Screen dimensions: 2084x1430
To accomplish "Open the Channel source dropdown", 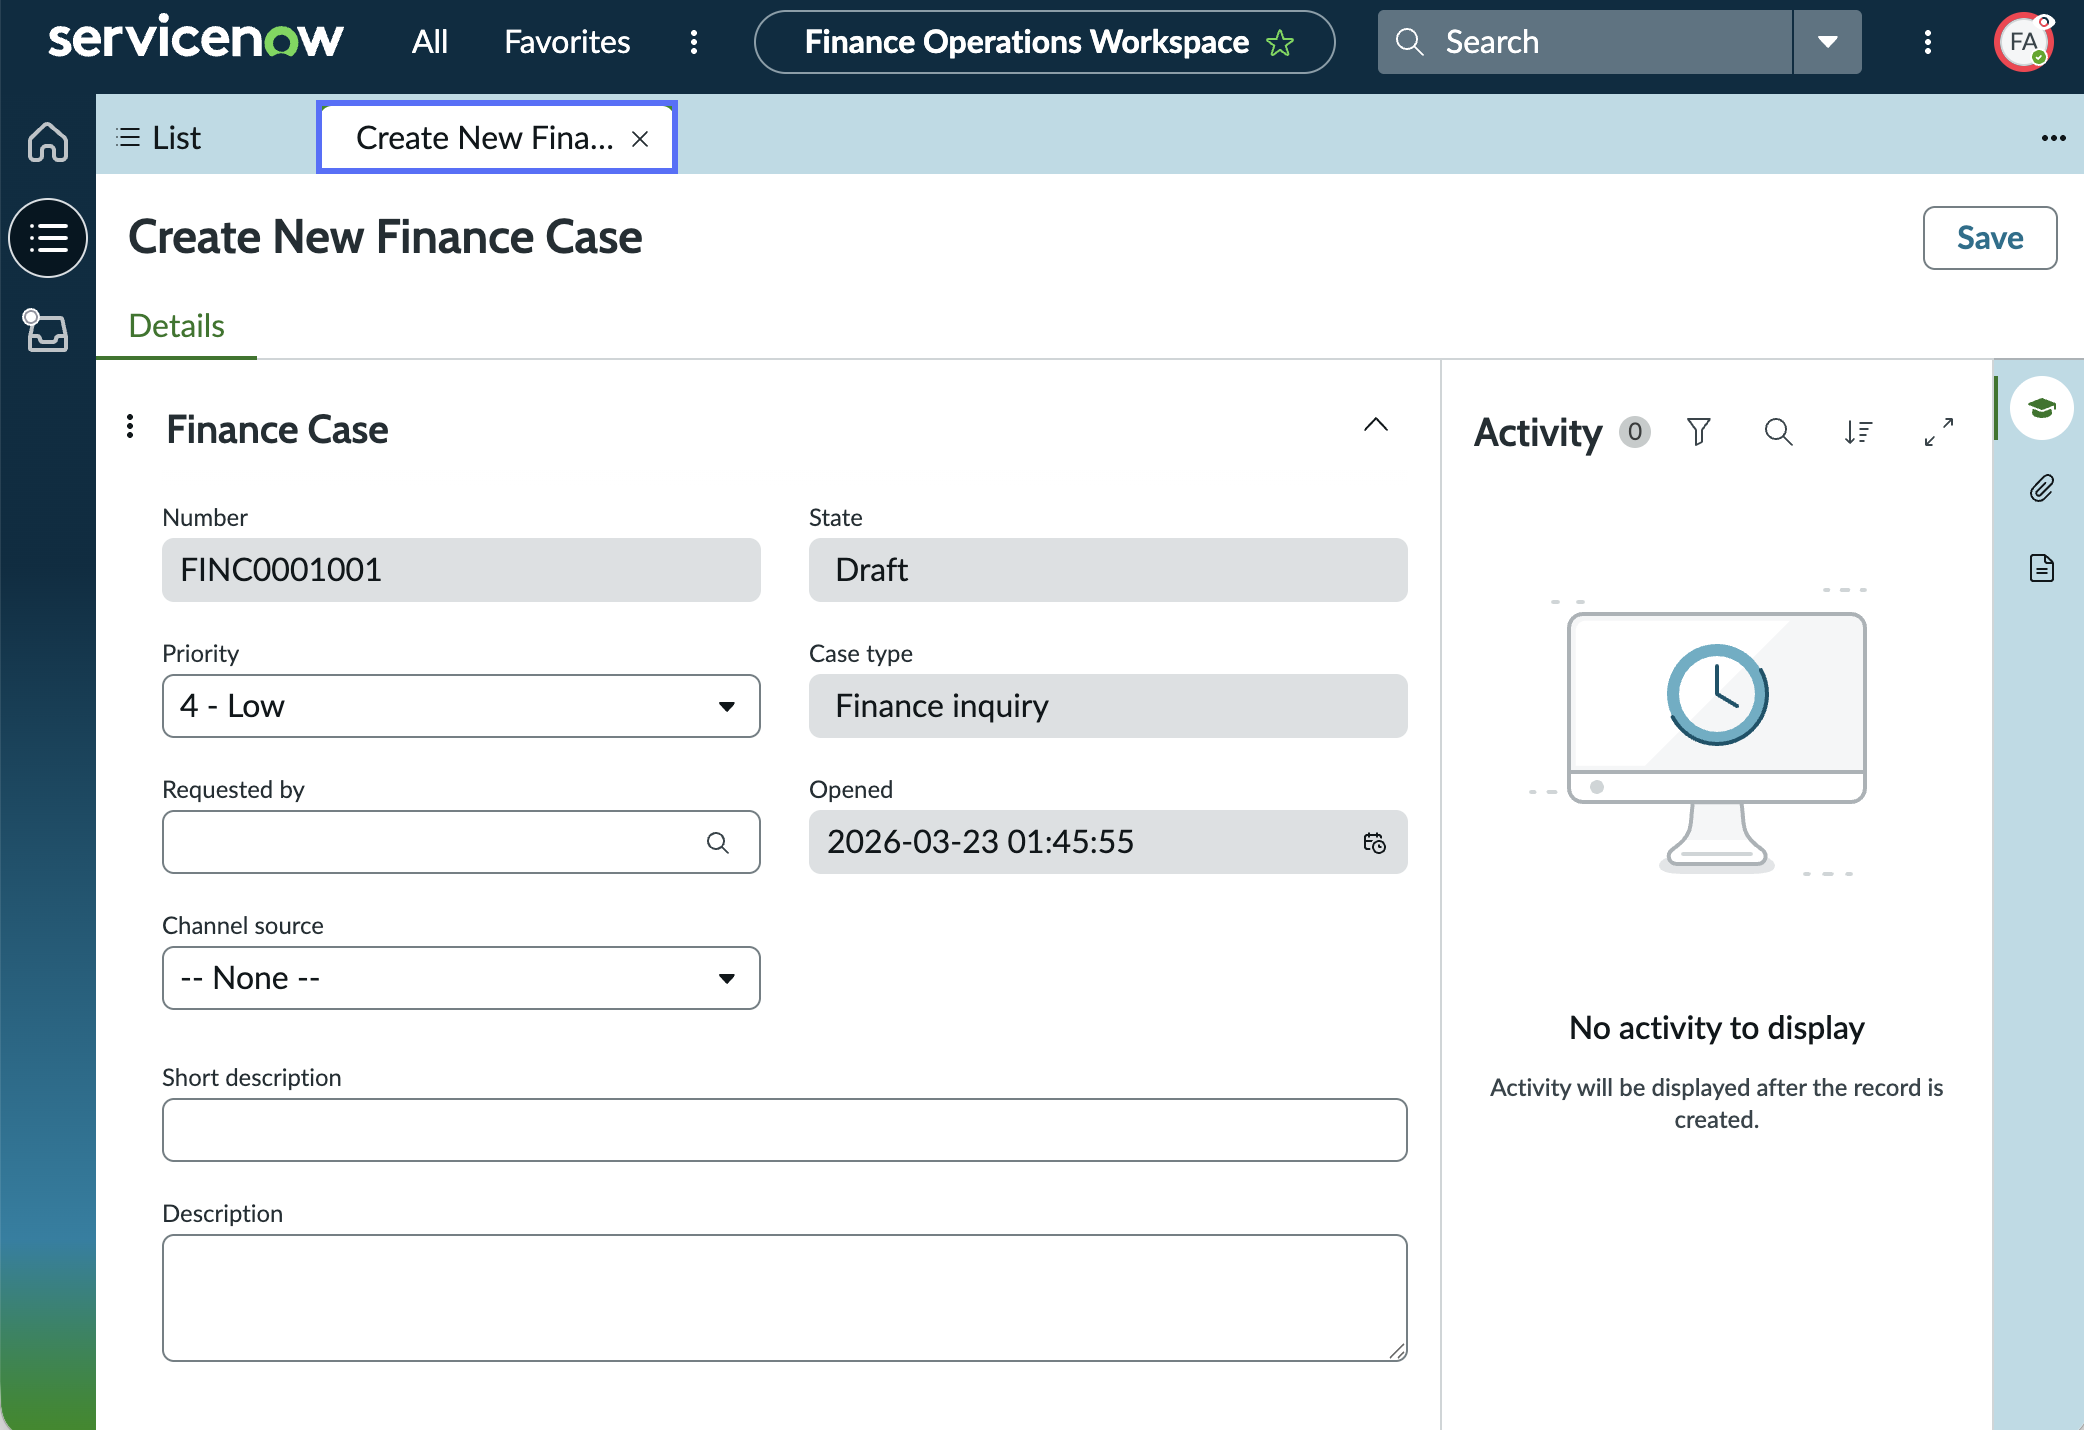I will [x=461, y=978].
